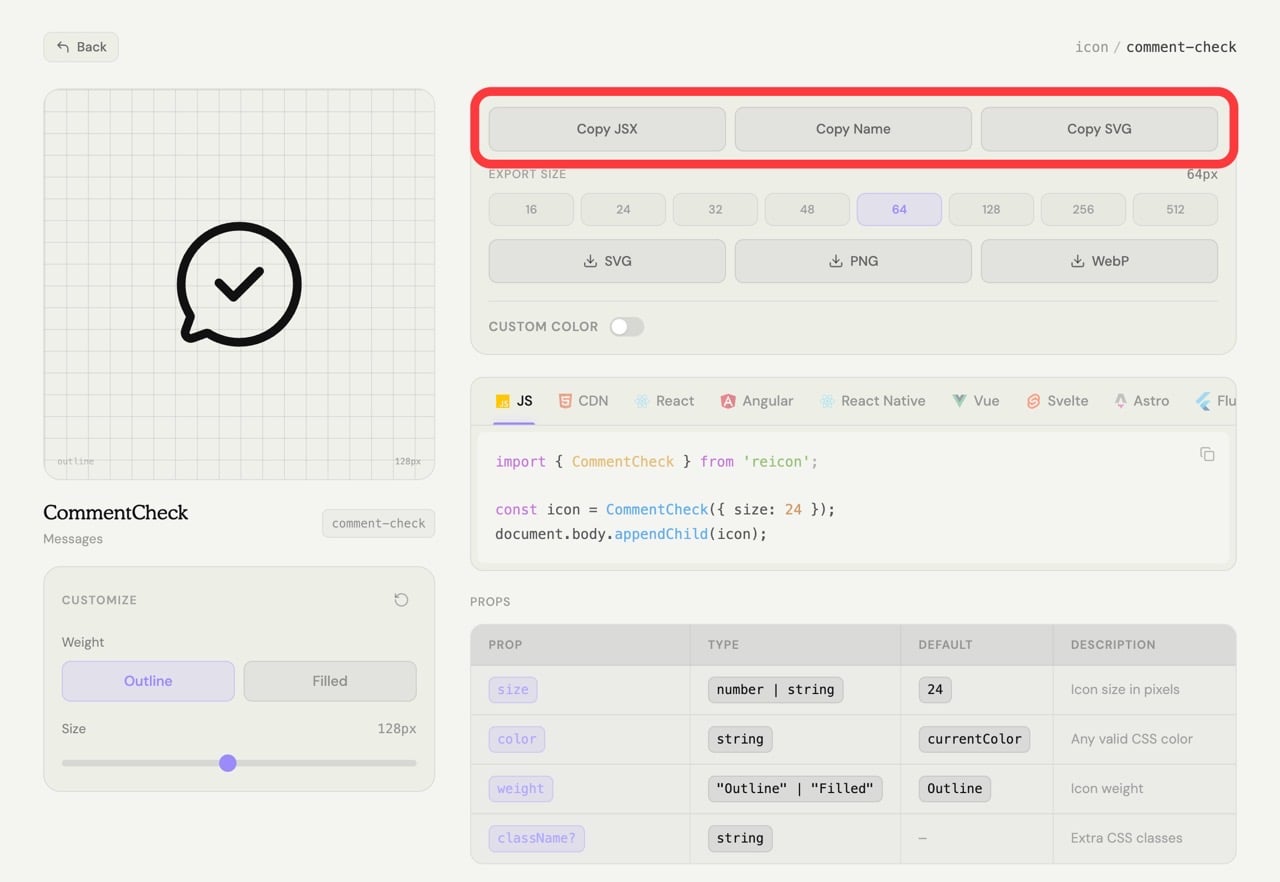This screenshot has width=1280, height=882.
Task: Open the JS code tab
Action: pos(514,401)
